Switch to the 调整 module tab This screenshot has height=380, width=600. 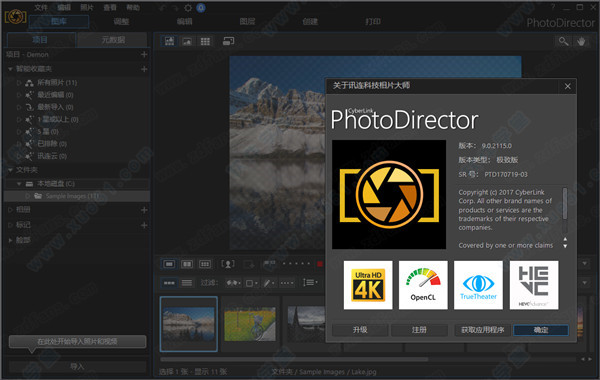(121, 21)
